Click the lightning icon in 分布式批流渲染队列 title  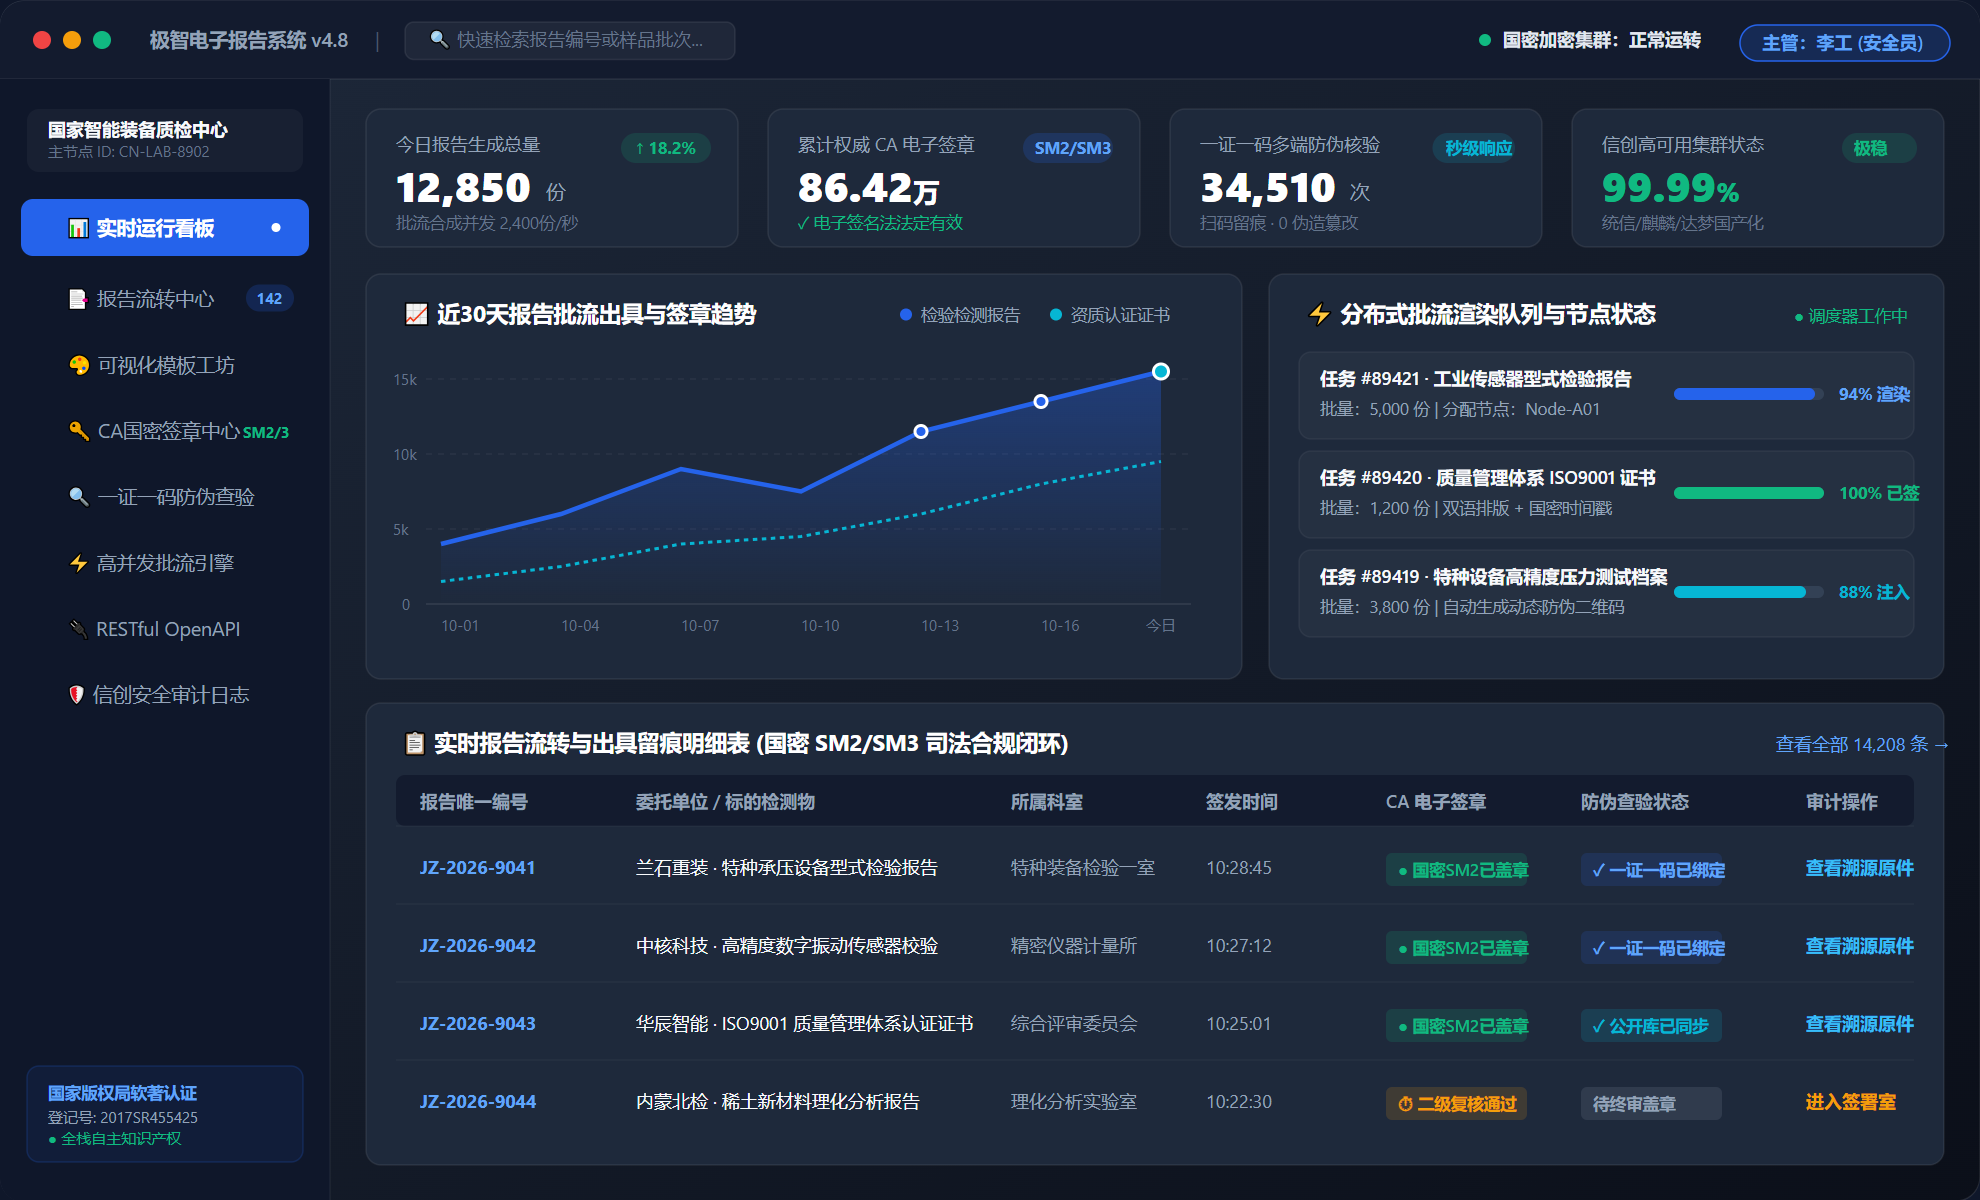pyautogui.click(x=1320, y=314)
